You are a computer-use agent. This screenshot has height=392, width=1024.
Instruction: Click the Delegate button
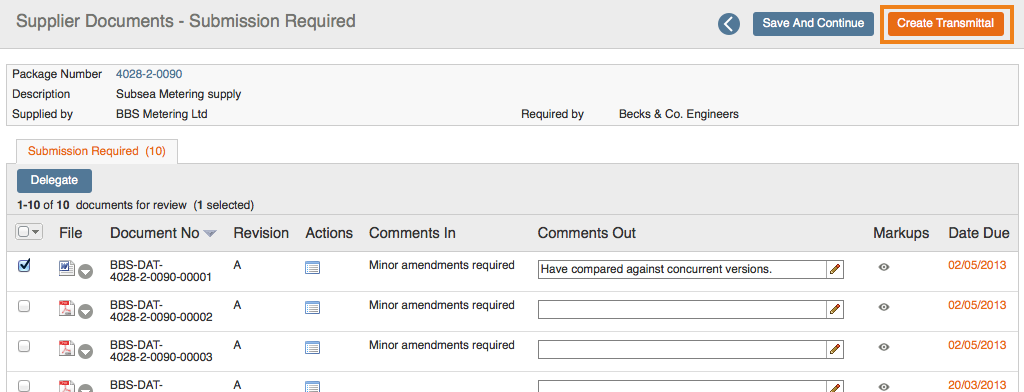pyautogui.click(x=54, y=180)
